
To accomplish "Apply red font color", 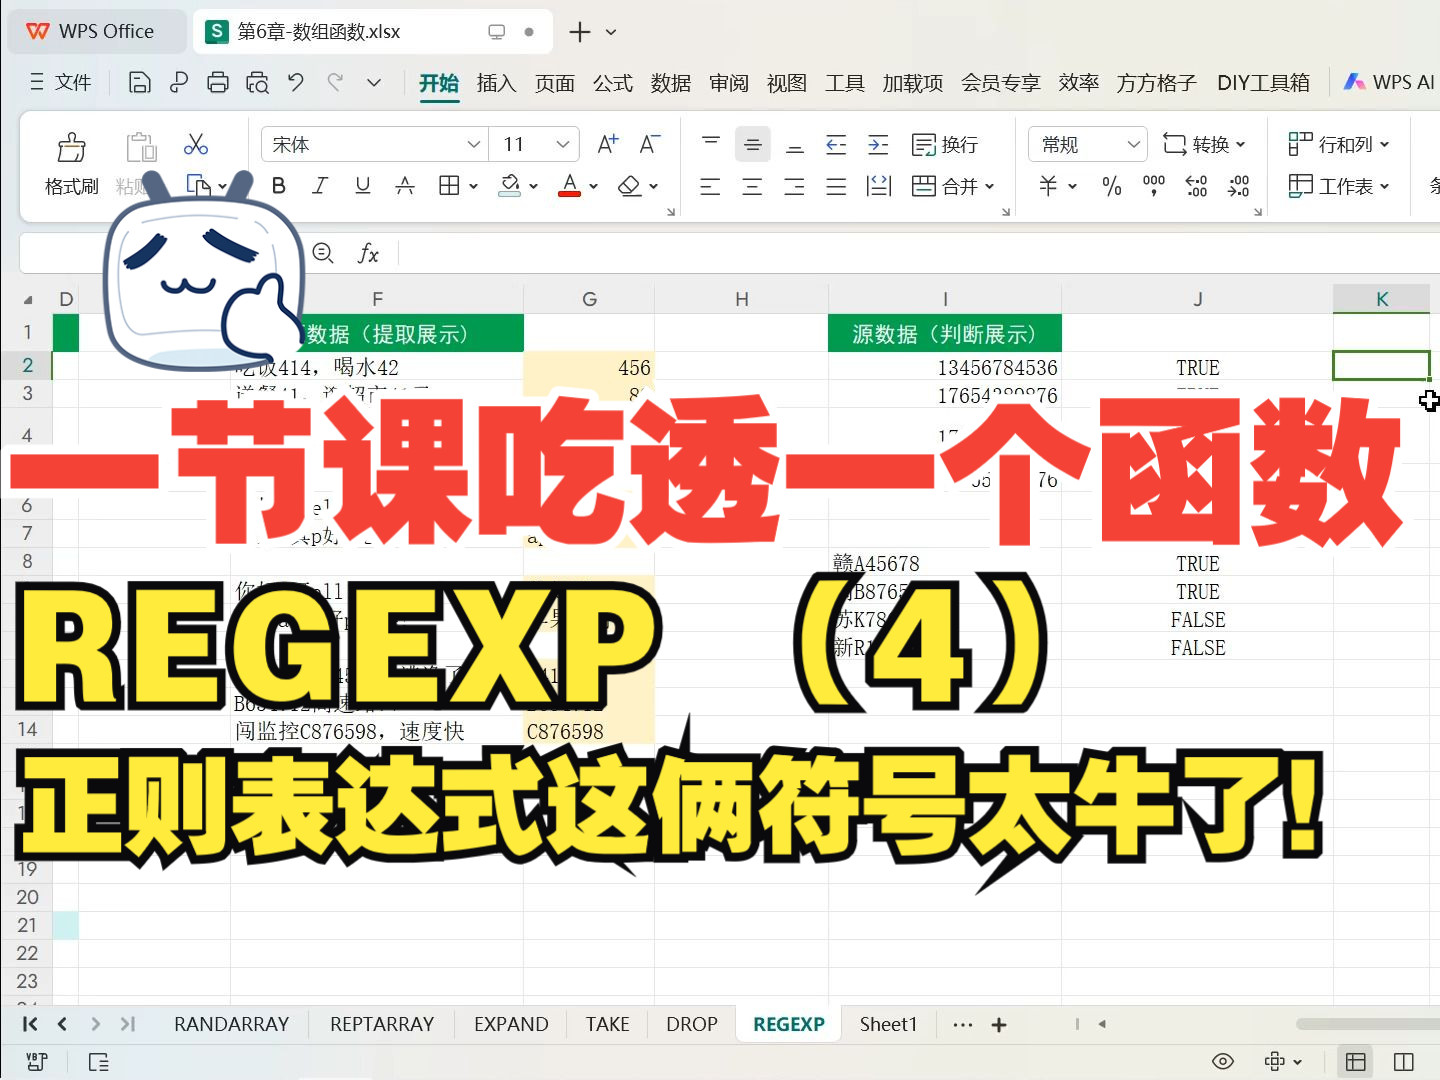I will coord(570,186).
